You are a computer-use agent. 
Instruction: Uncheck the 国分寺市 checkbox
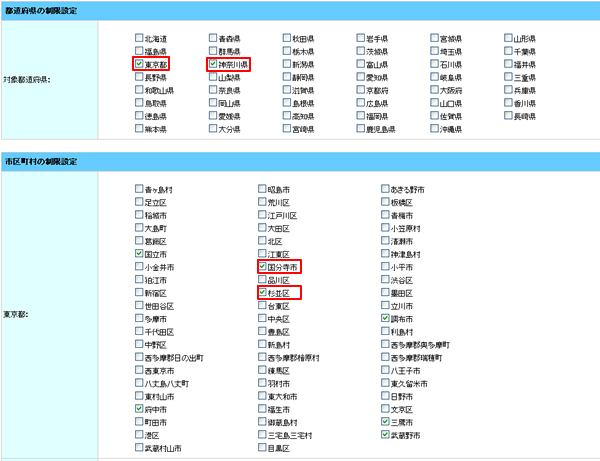coord(262,268)
